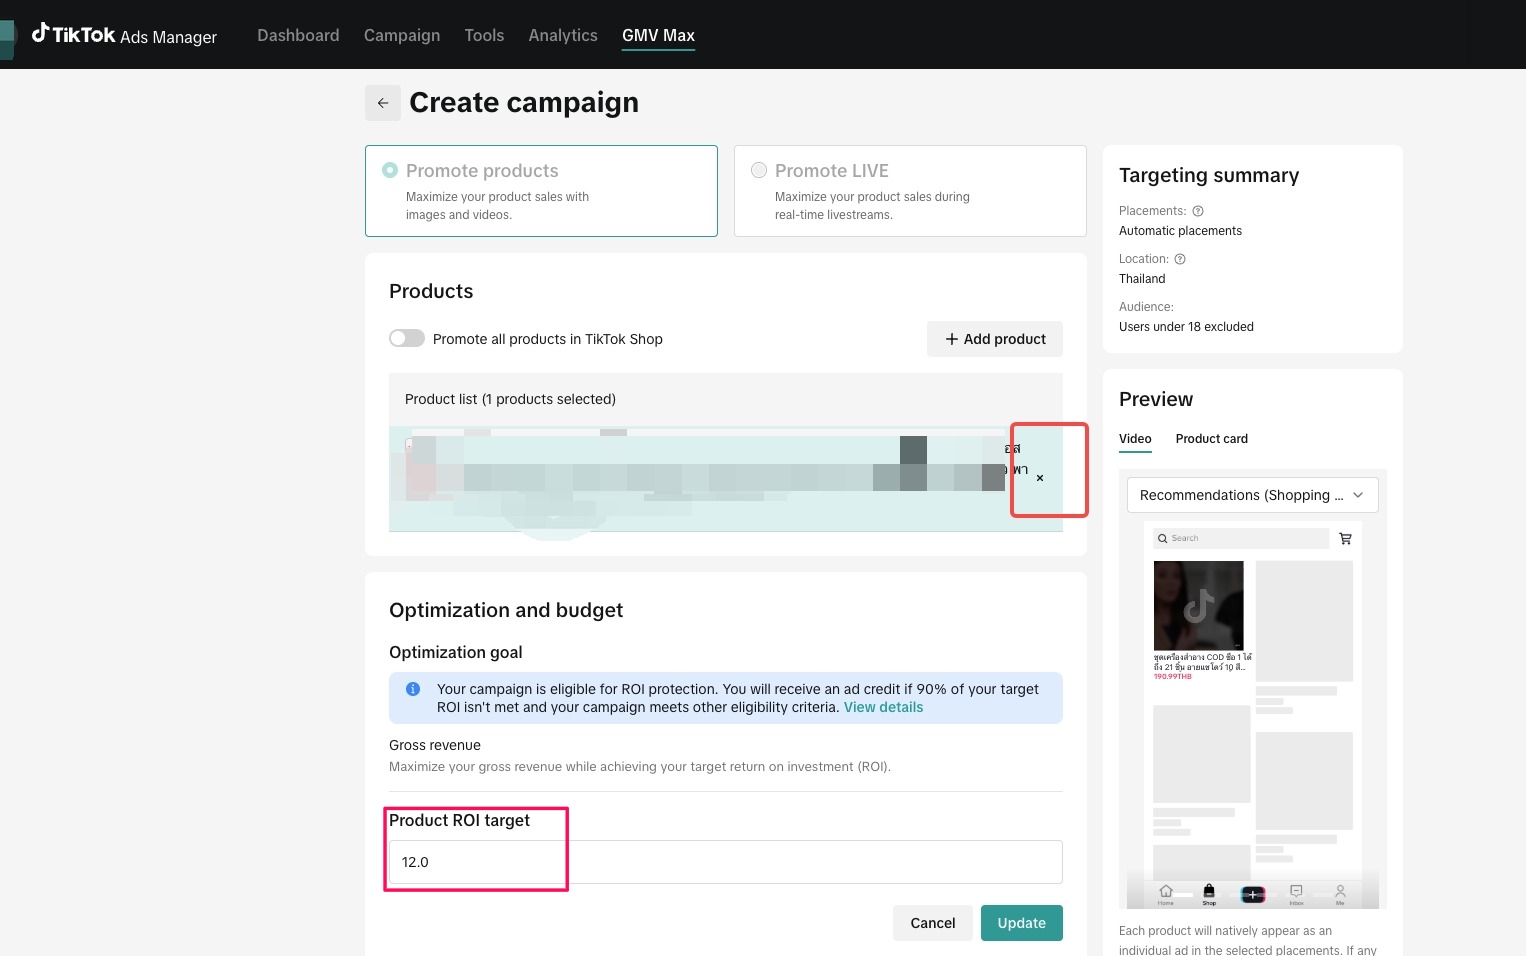Click the Placements help question mark icon
The width and height of the screenshot is (1526, 956).
click(x=1198, y=211)
